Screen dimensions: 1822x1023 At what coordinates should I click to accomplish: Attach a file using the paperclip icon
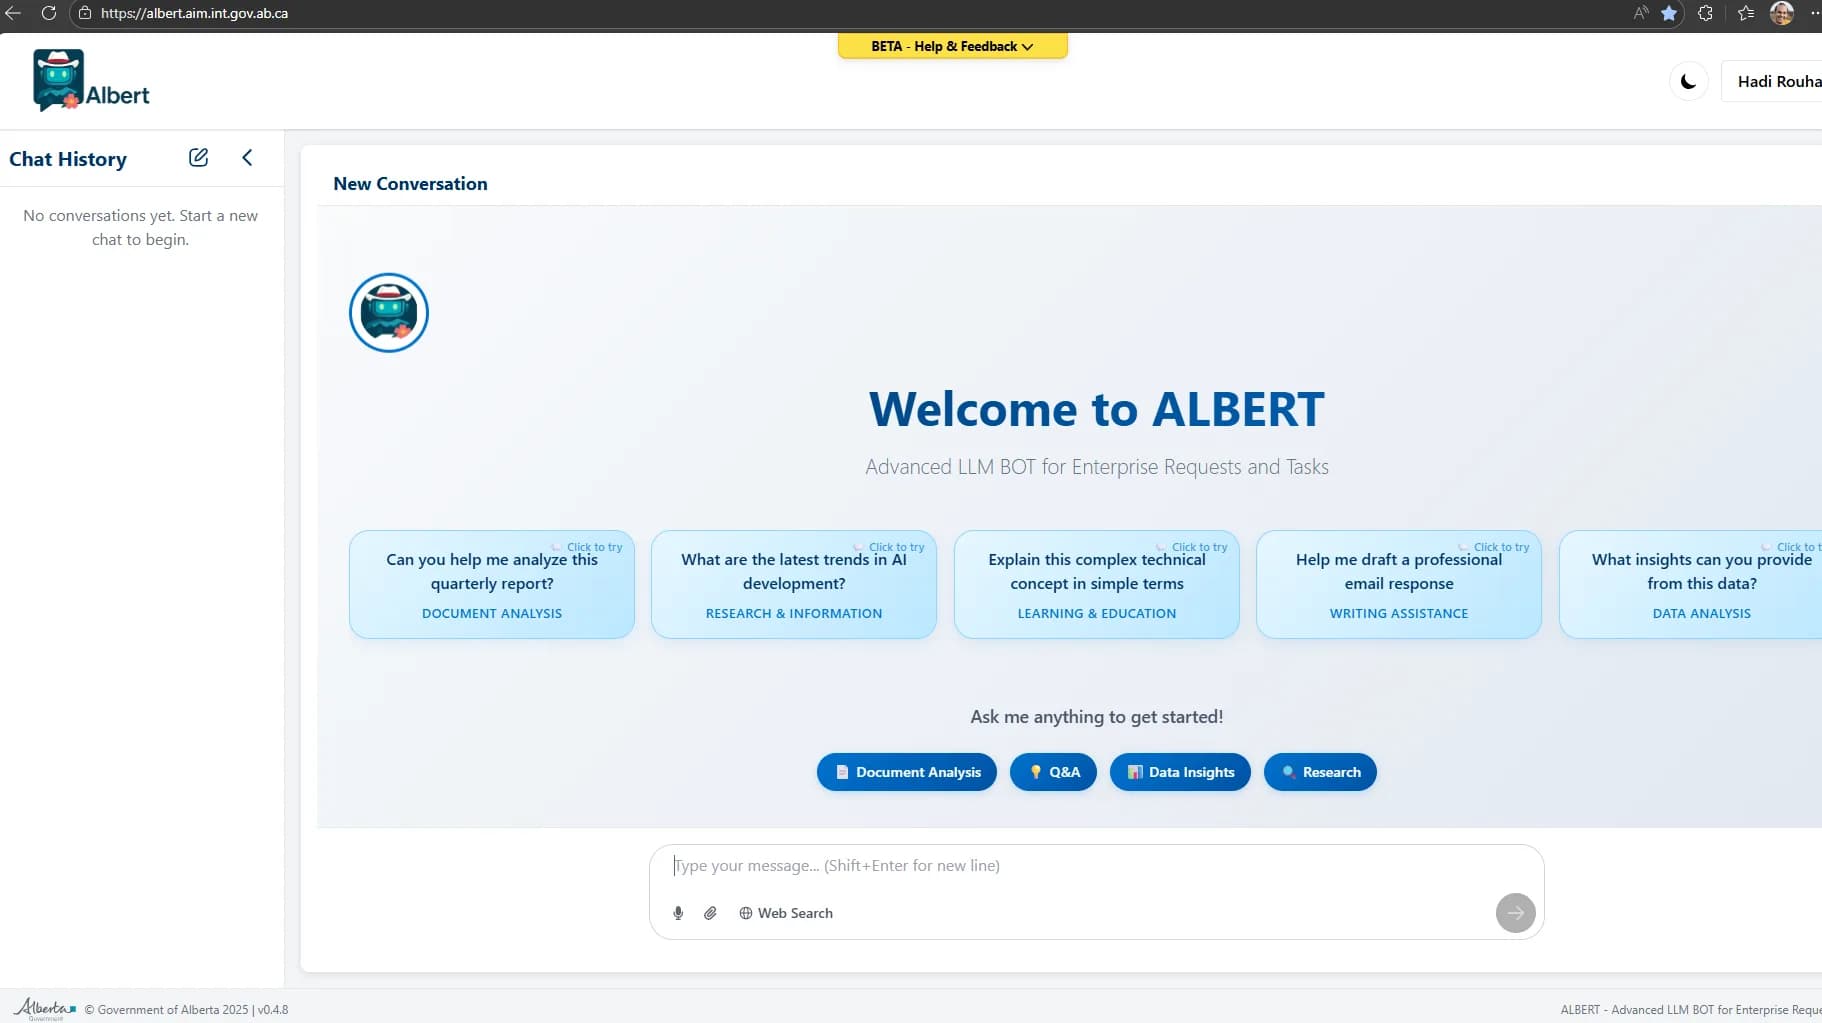point(711,913)
